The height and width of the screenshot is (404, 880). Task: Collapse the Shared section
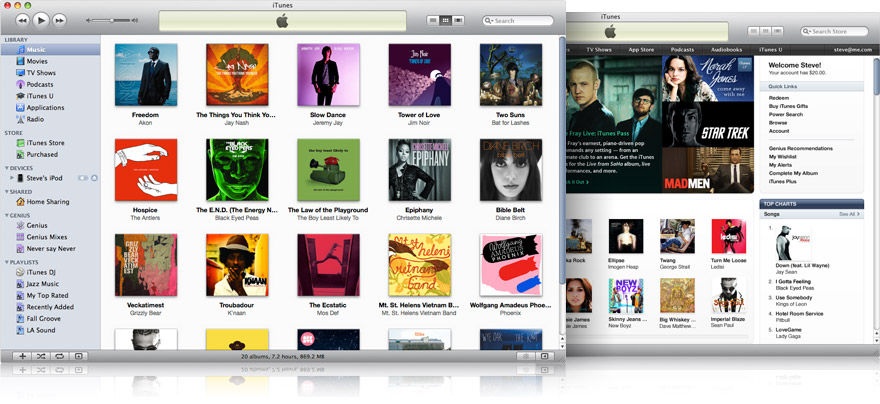click(x=7, y=192)
